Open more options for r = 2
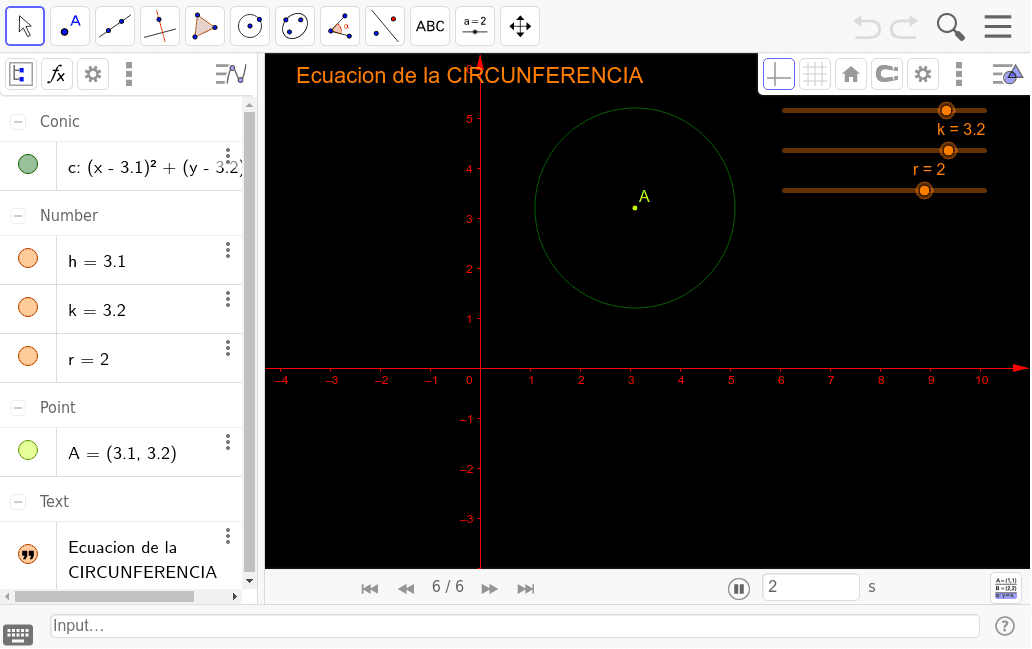The image size is (1032, 649). pyautogui.click(x=228, y=348)
